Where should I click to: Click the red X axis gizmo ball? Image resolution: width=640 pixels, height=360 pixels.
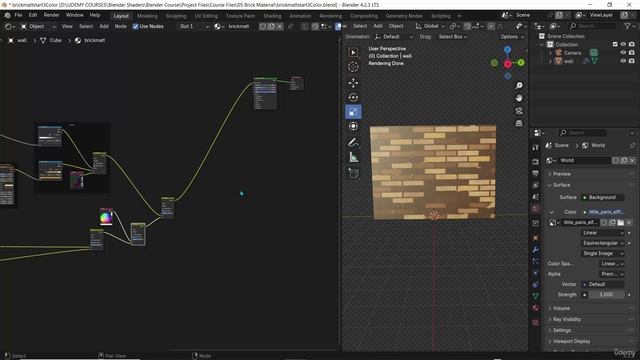pyautogui.click(x=507, y=64)
